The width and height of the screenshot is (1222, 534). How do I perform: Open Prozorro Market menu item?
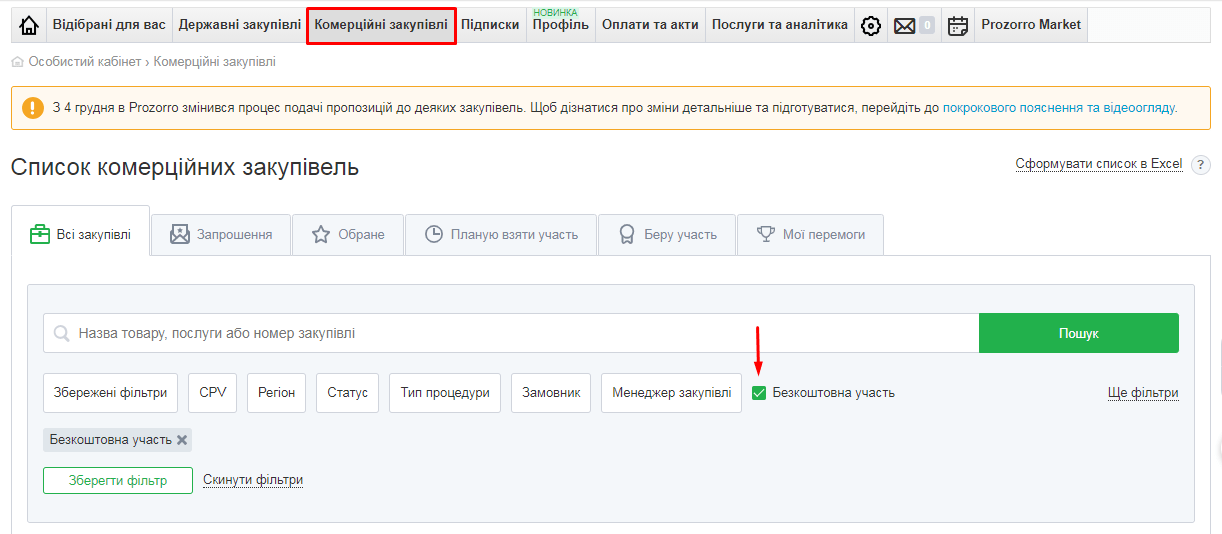click(x=1031, y=25)
